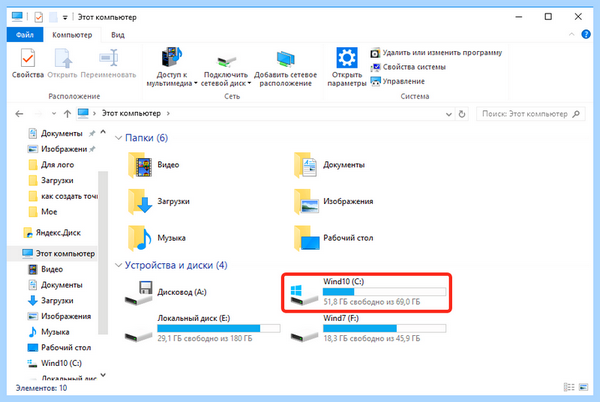Switch to large icons view in status bar
Viewport: 600px width, 402px height.
click(x=583, y=387)
